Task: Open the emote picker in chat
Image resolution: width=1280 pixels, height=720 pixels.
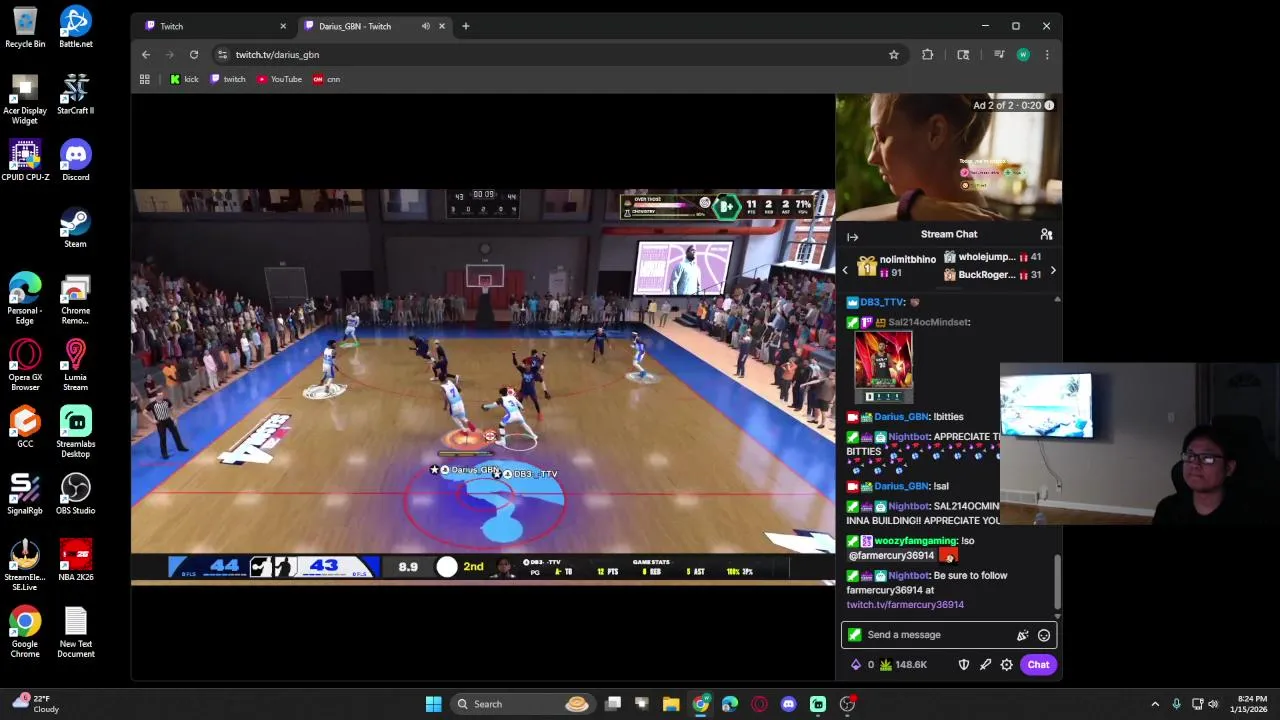Action: pos(1044,635)
